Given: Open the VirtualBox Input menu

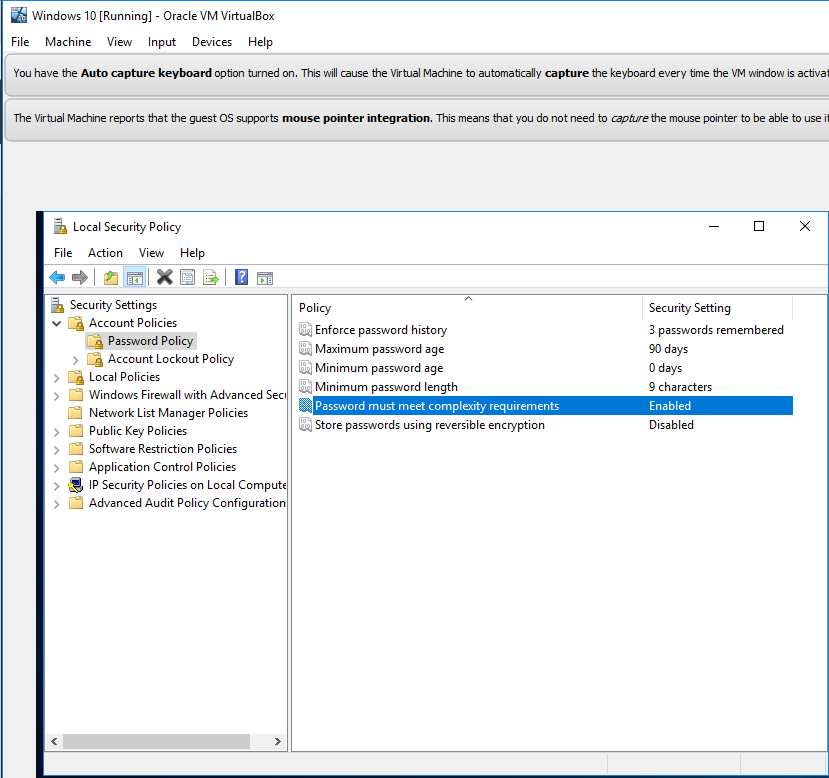Looking at the screenshot, I should pos(161,42).
